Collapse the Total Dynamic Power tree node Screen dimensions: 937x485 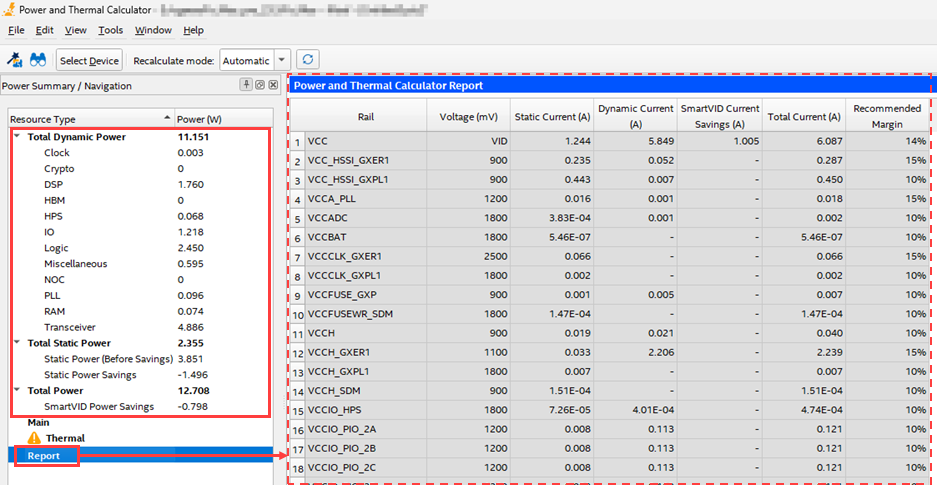coord(17,136)
